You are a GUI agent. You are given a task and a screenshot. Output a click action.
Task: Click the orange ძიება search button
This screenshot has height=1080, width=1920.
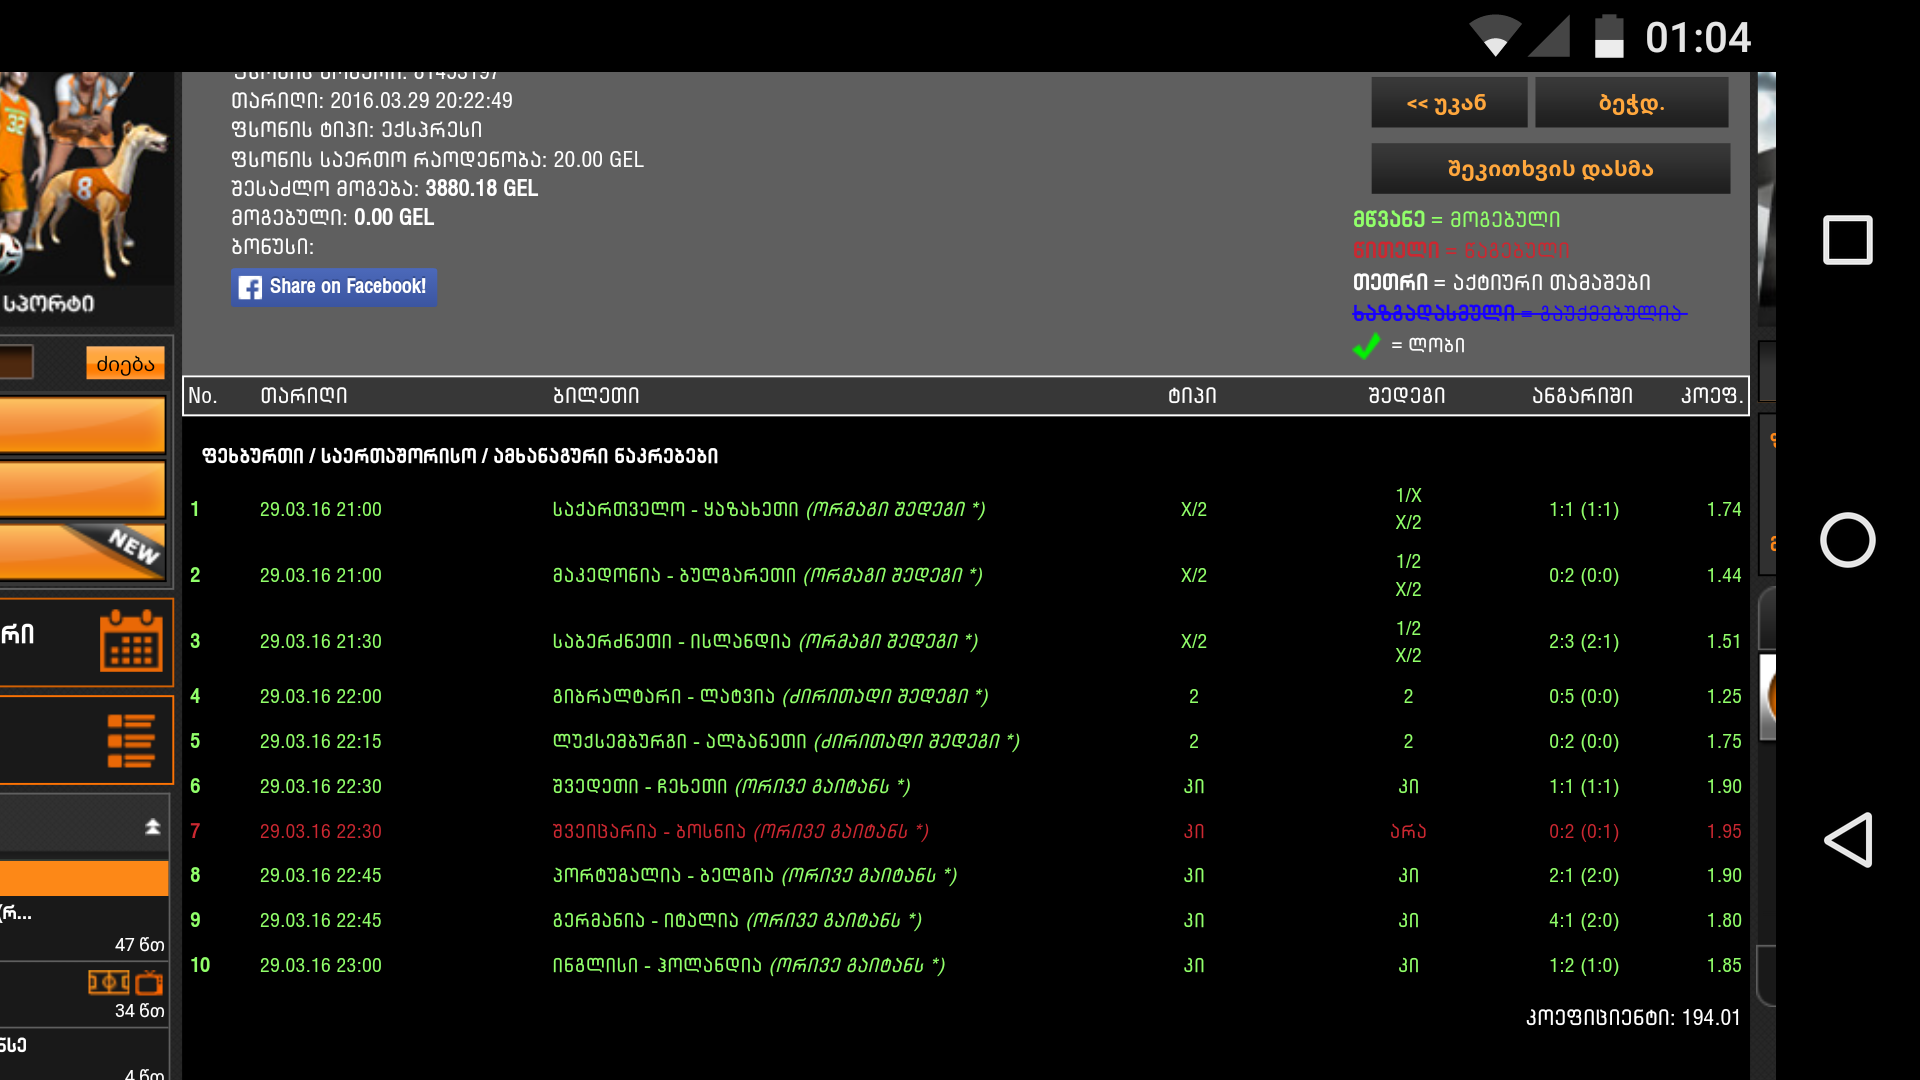tap(125, 364)
